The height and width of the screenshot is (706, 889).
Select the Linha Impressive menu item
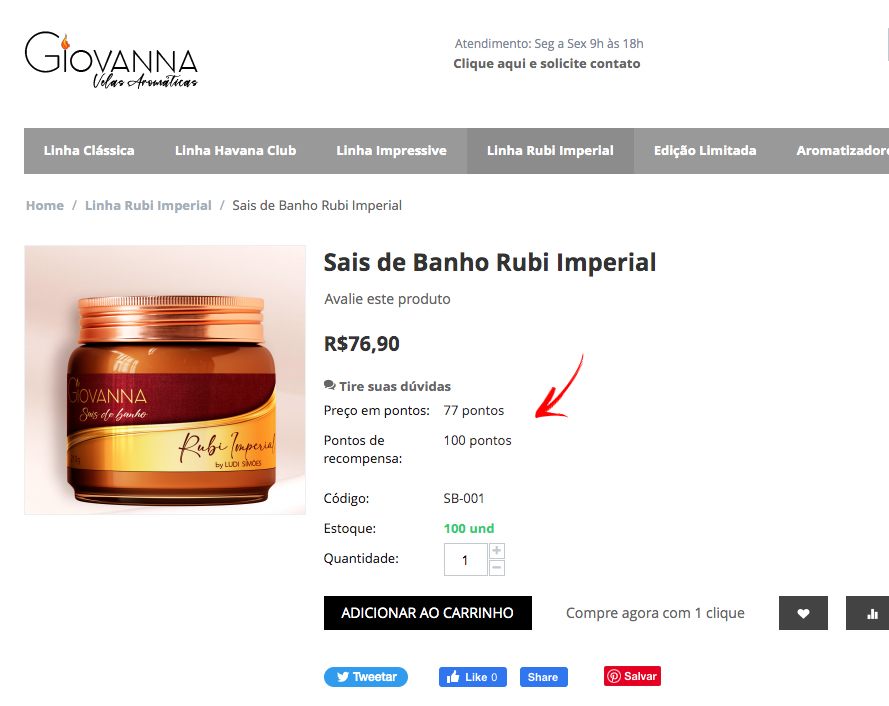pyautogui.click(x=391, y=151)
